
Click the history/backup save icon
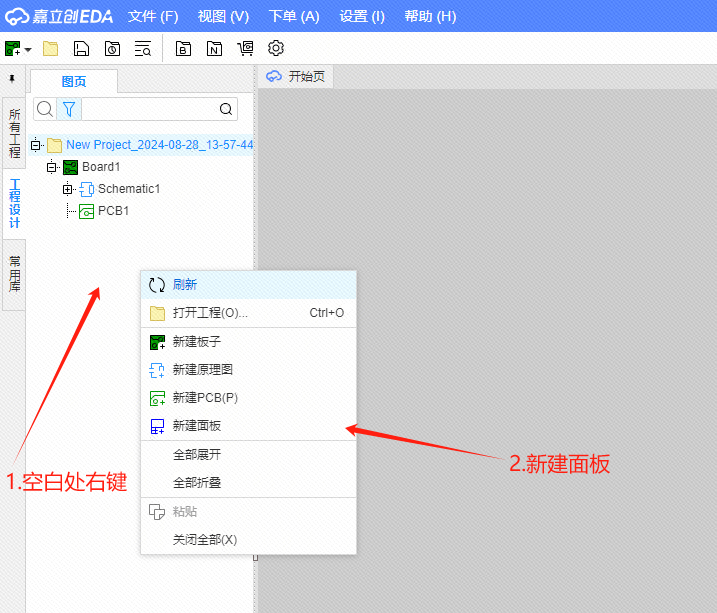point(112,48)
